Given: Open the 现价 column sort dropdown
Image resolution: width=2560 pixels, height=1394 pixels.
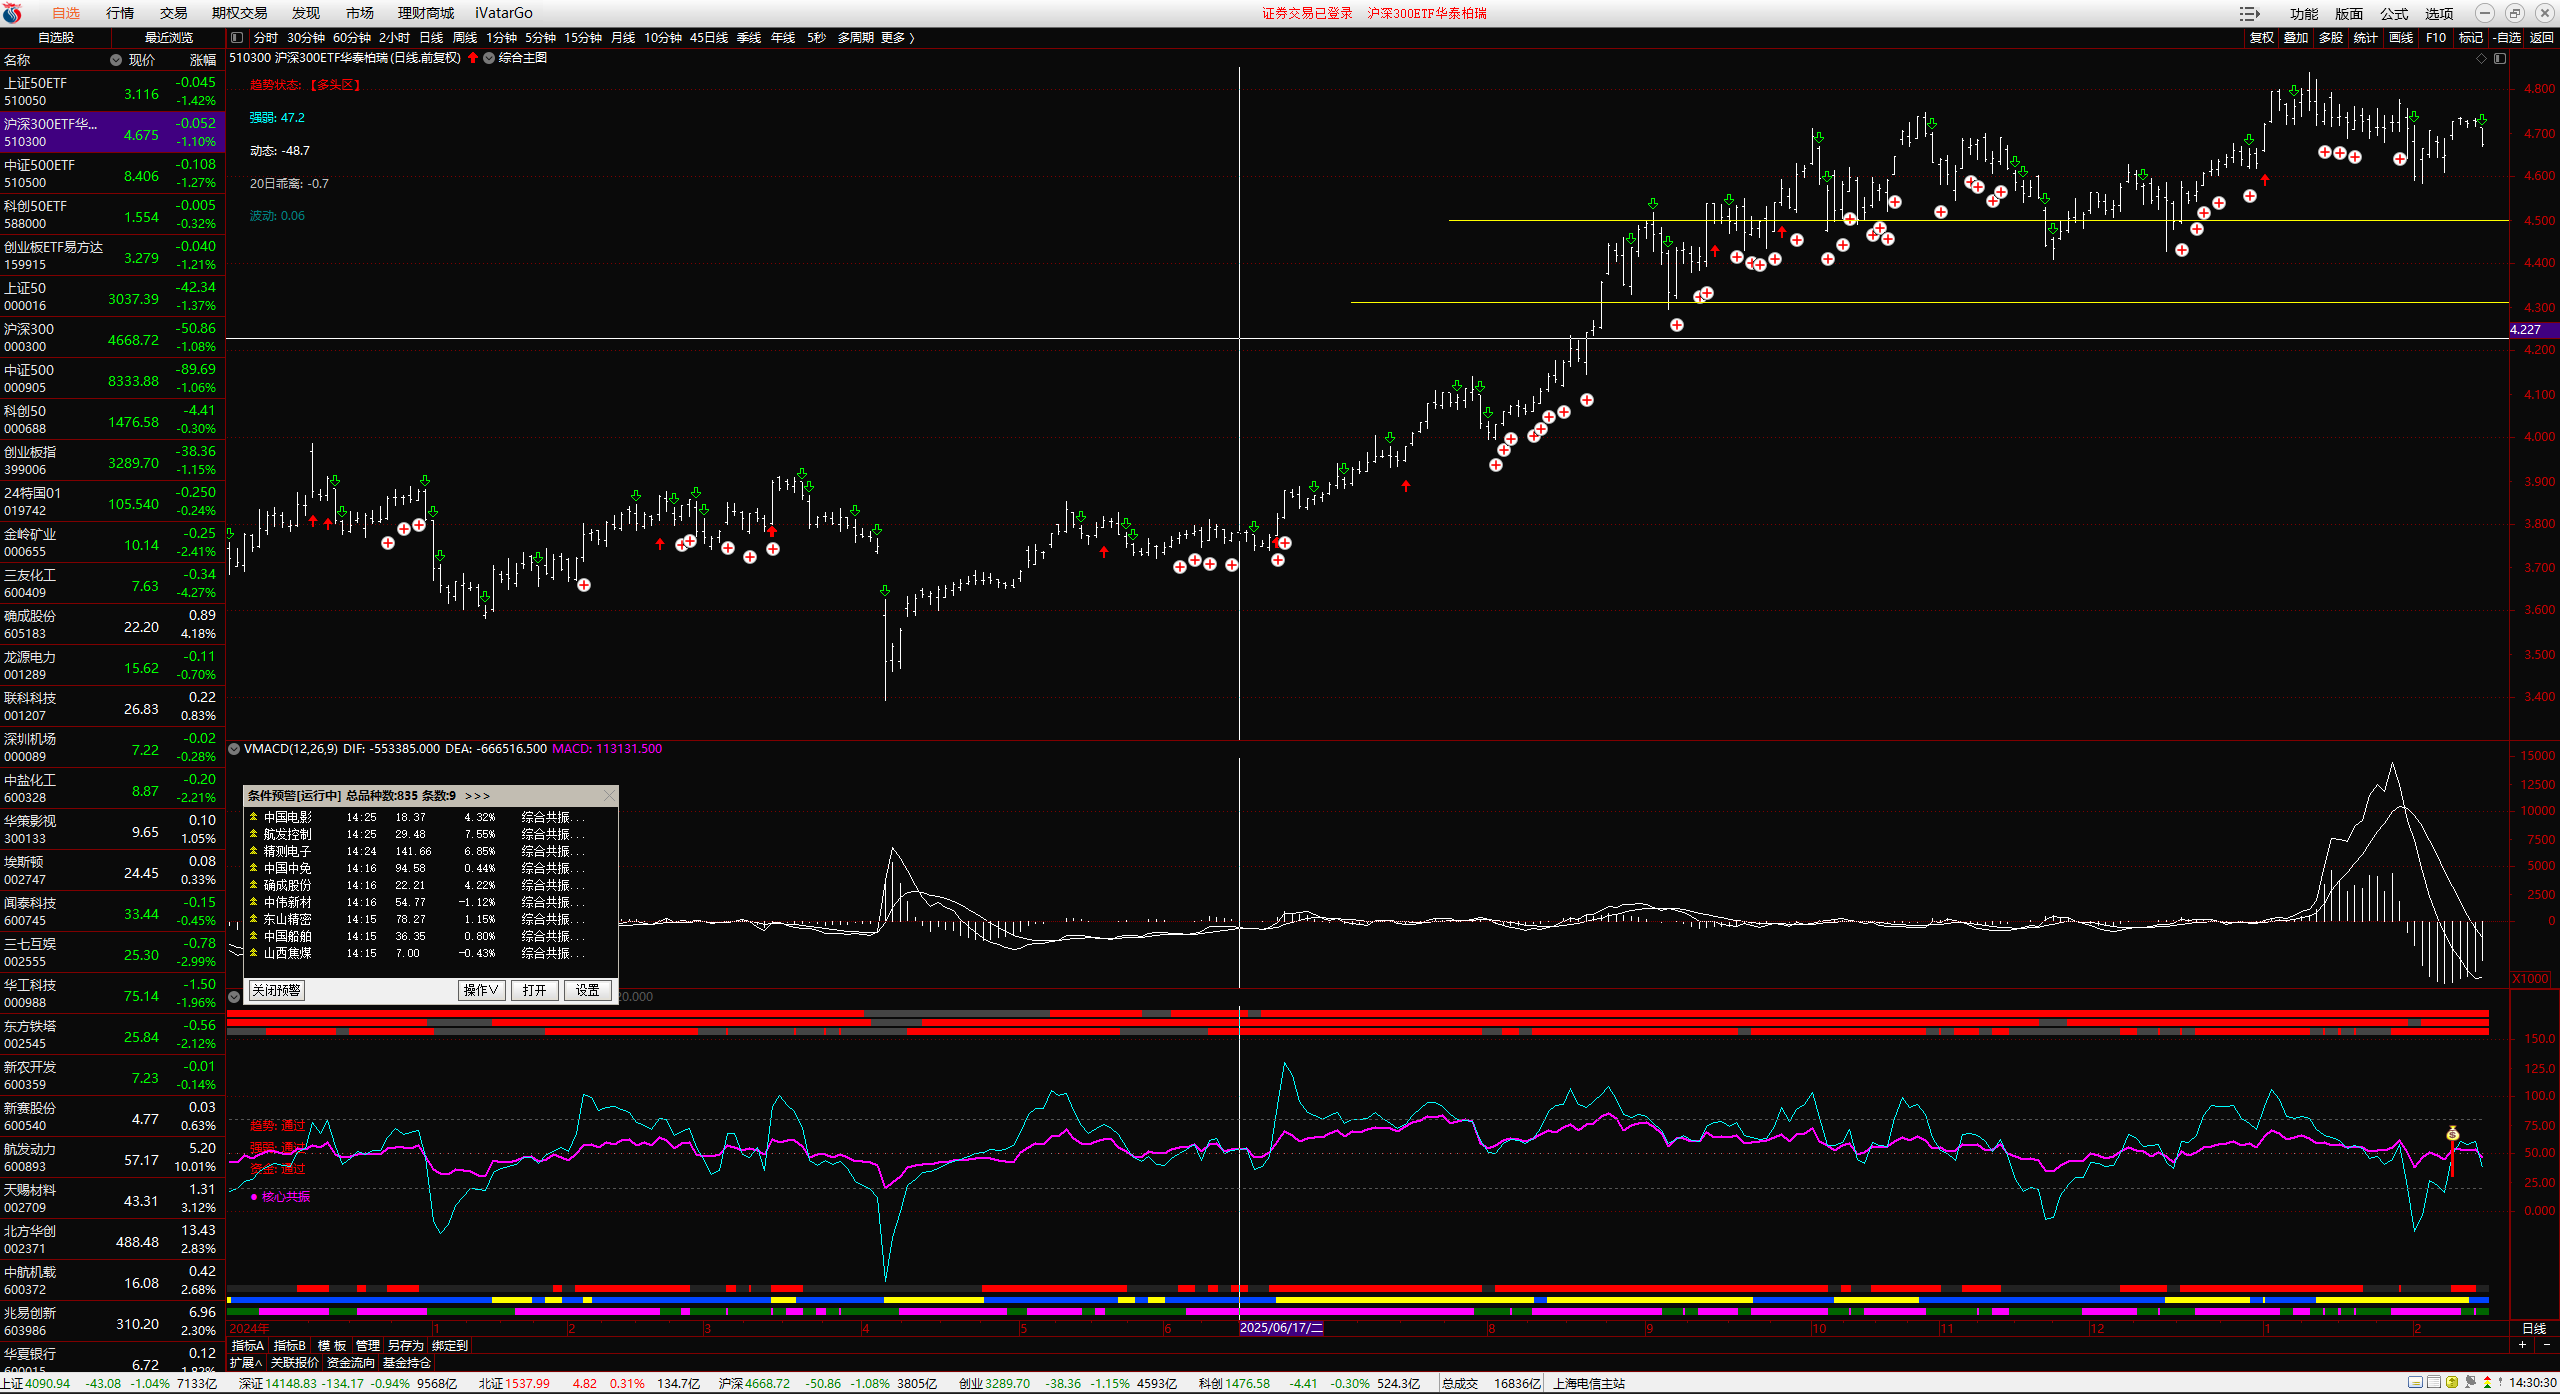Looking at the screenshot, I should pyautogui.click(x=116, y=60).
